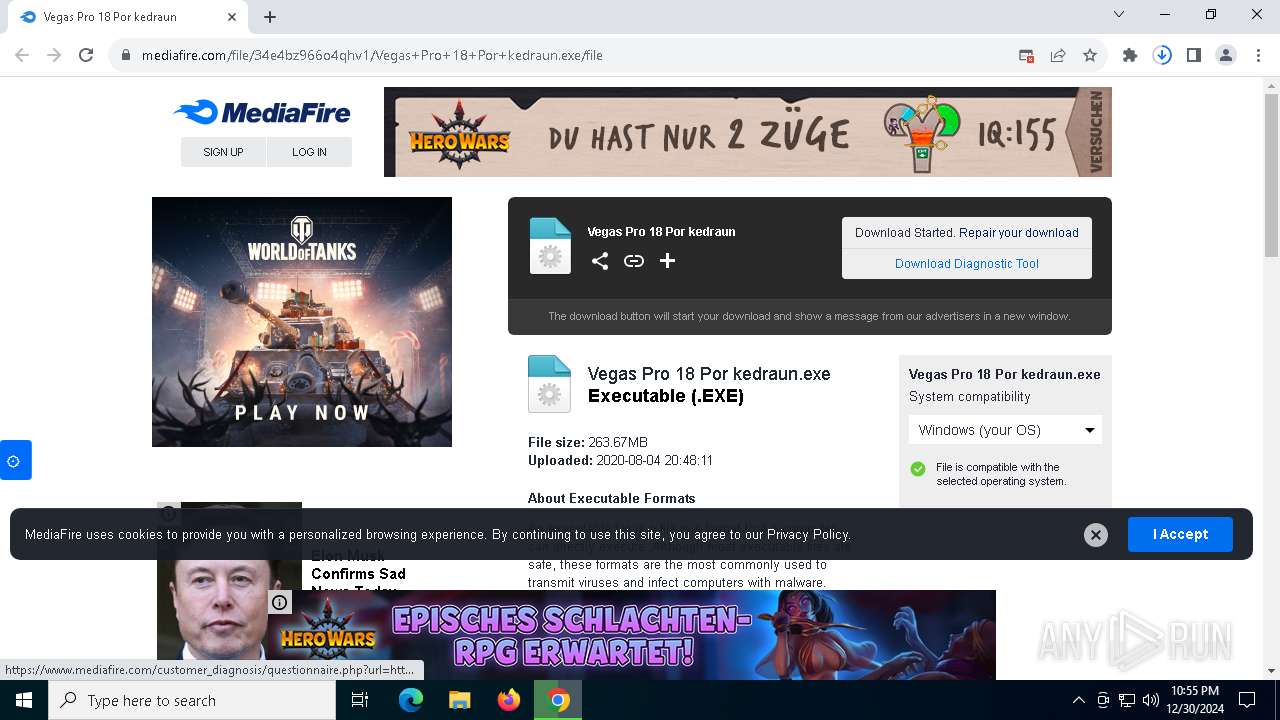Click the taskbar clock showing 10:55 PM
The image size is (1280, 720).
(1195, 700)
